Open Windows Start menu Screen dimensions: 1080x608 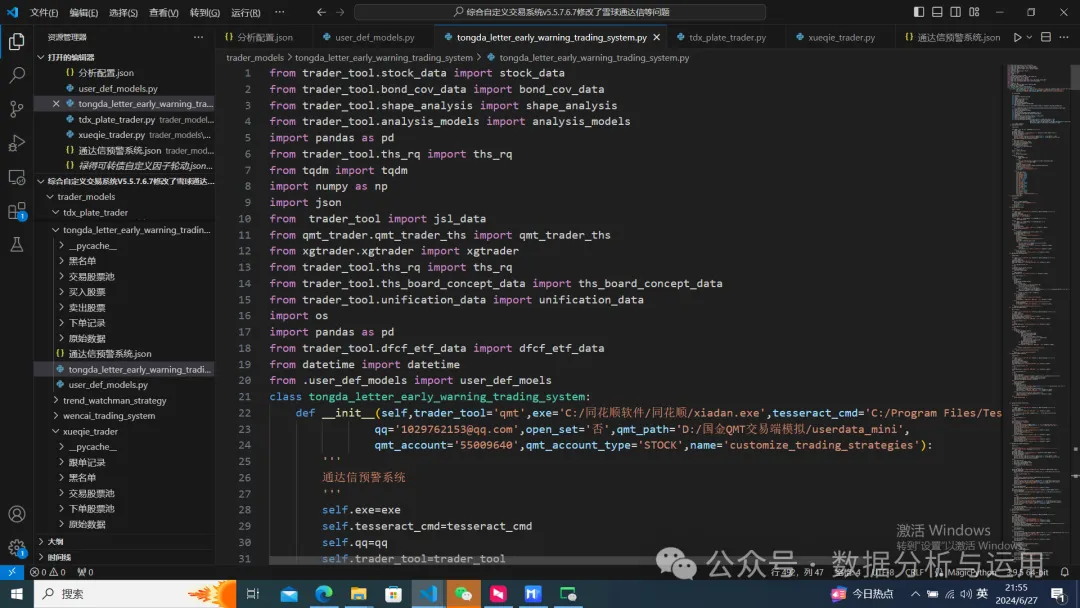coord(17,594)
